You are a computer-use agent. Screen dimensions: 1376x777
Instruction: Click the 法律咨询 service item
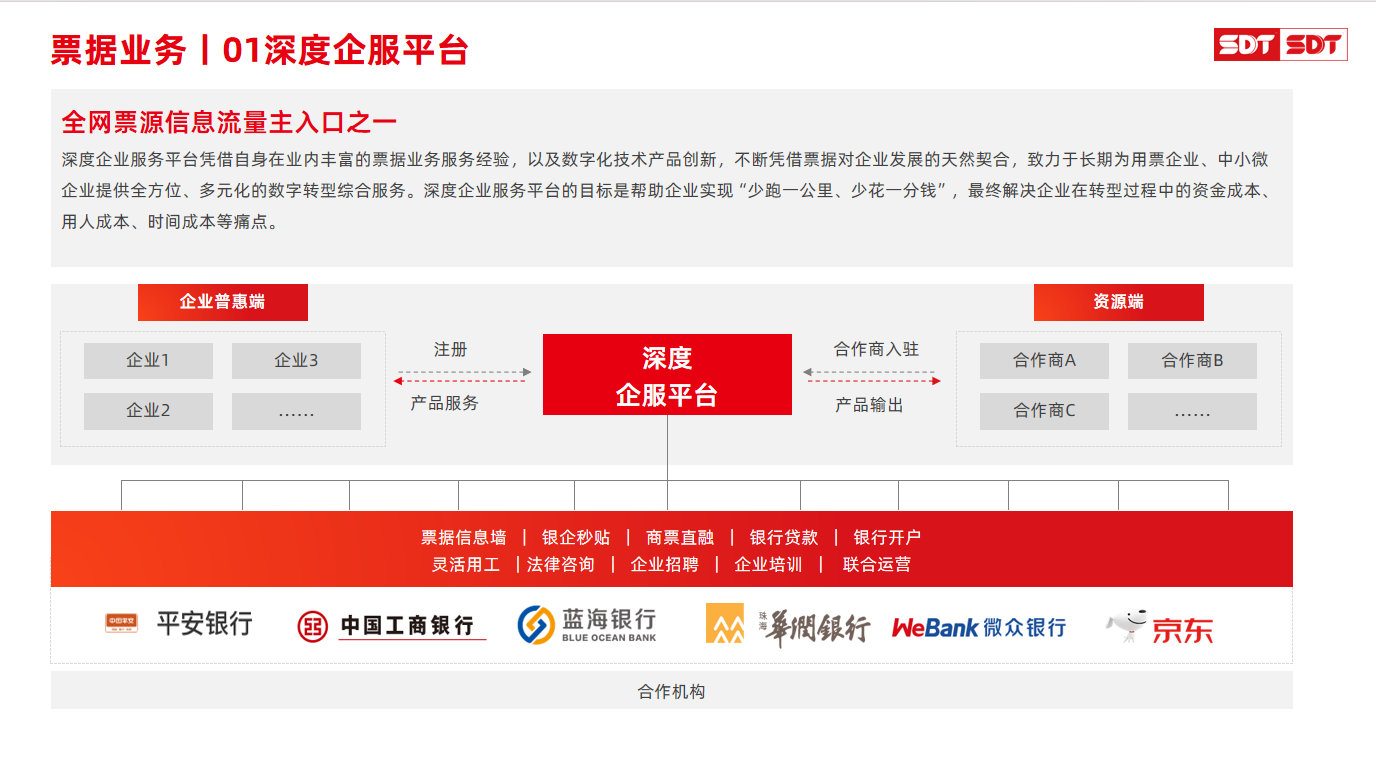pyautogui.click(x=561, y=565)
